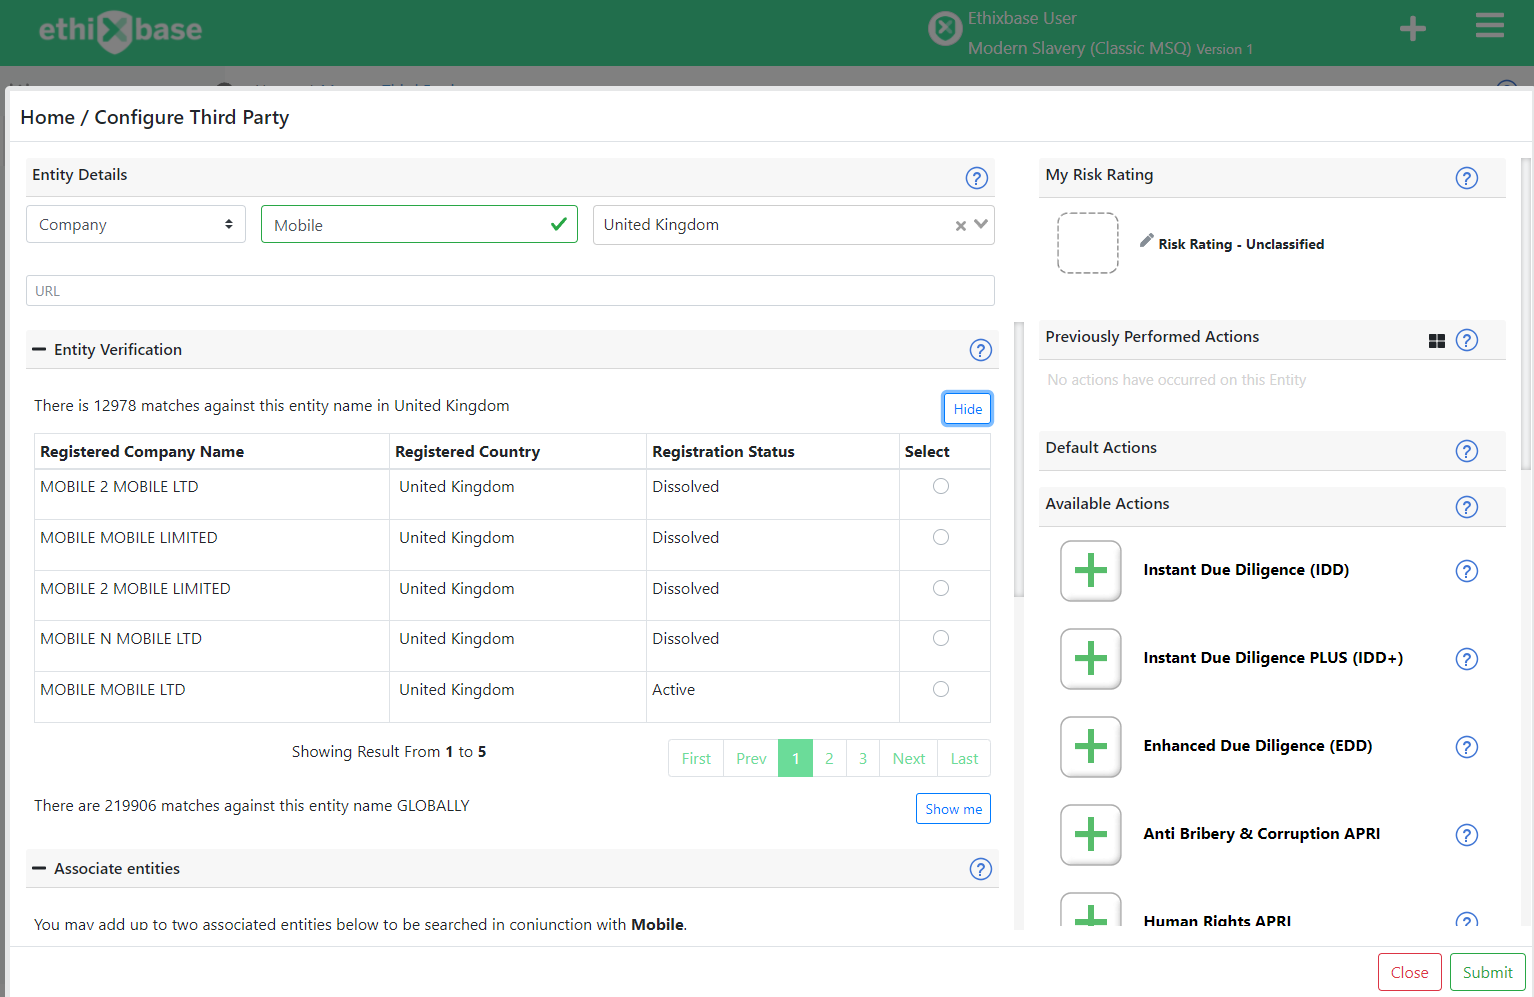Open help for Entity Verification section

click(x=980, y=350)
